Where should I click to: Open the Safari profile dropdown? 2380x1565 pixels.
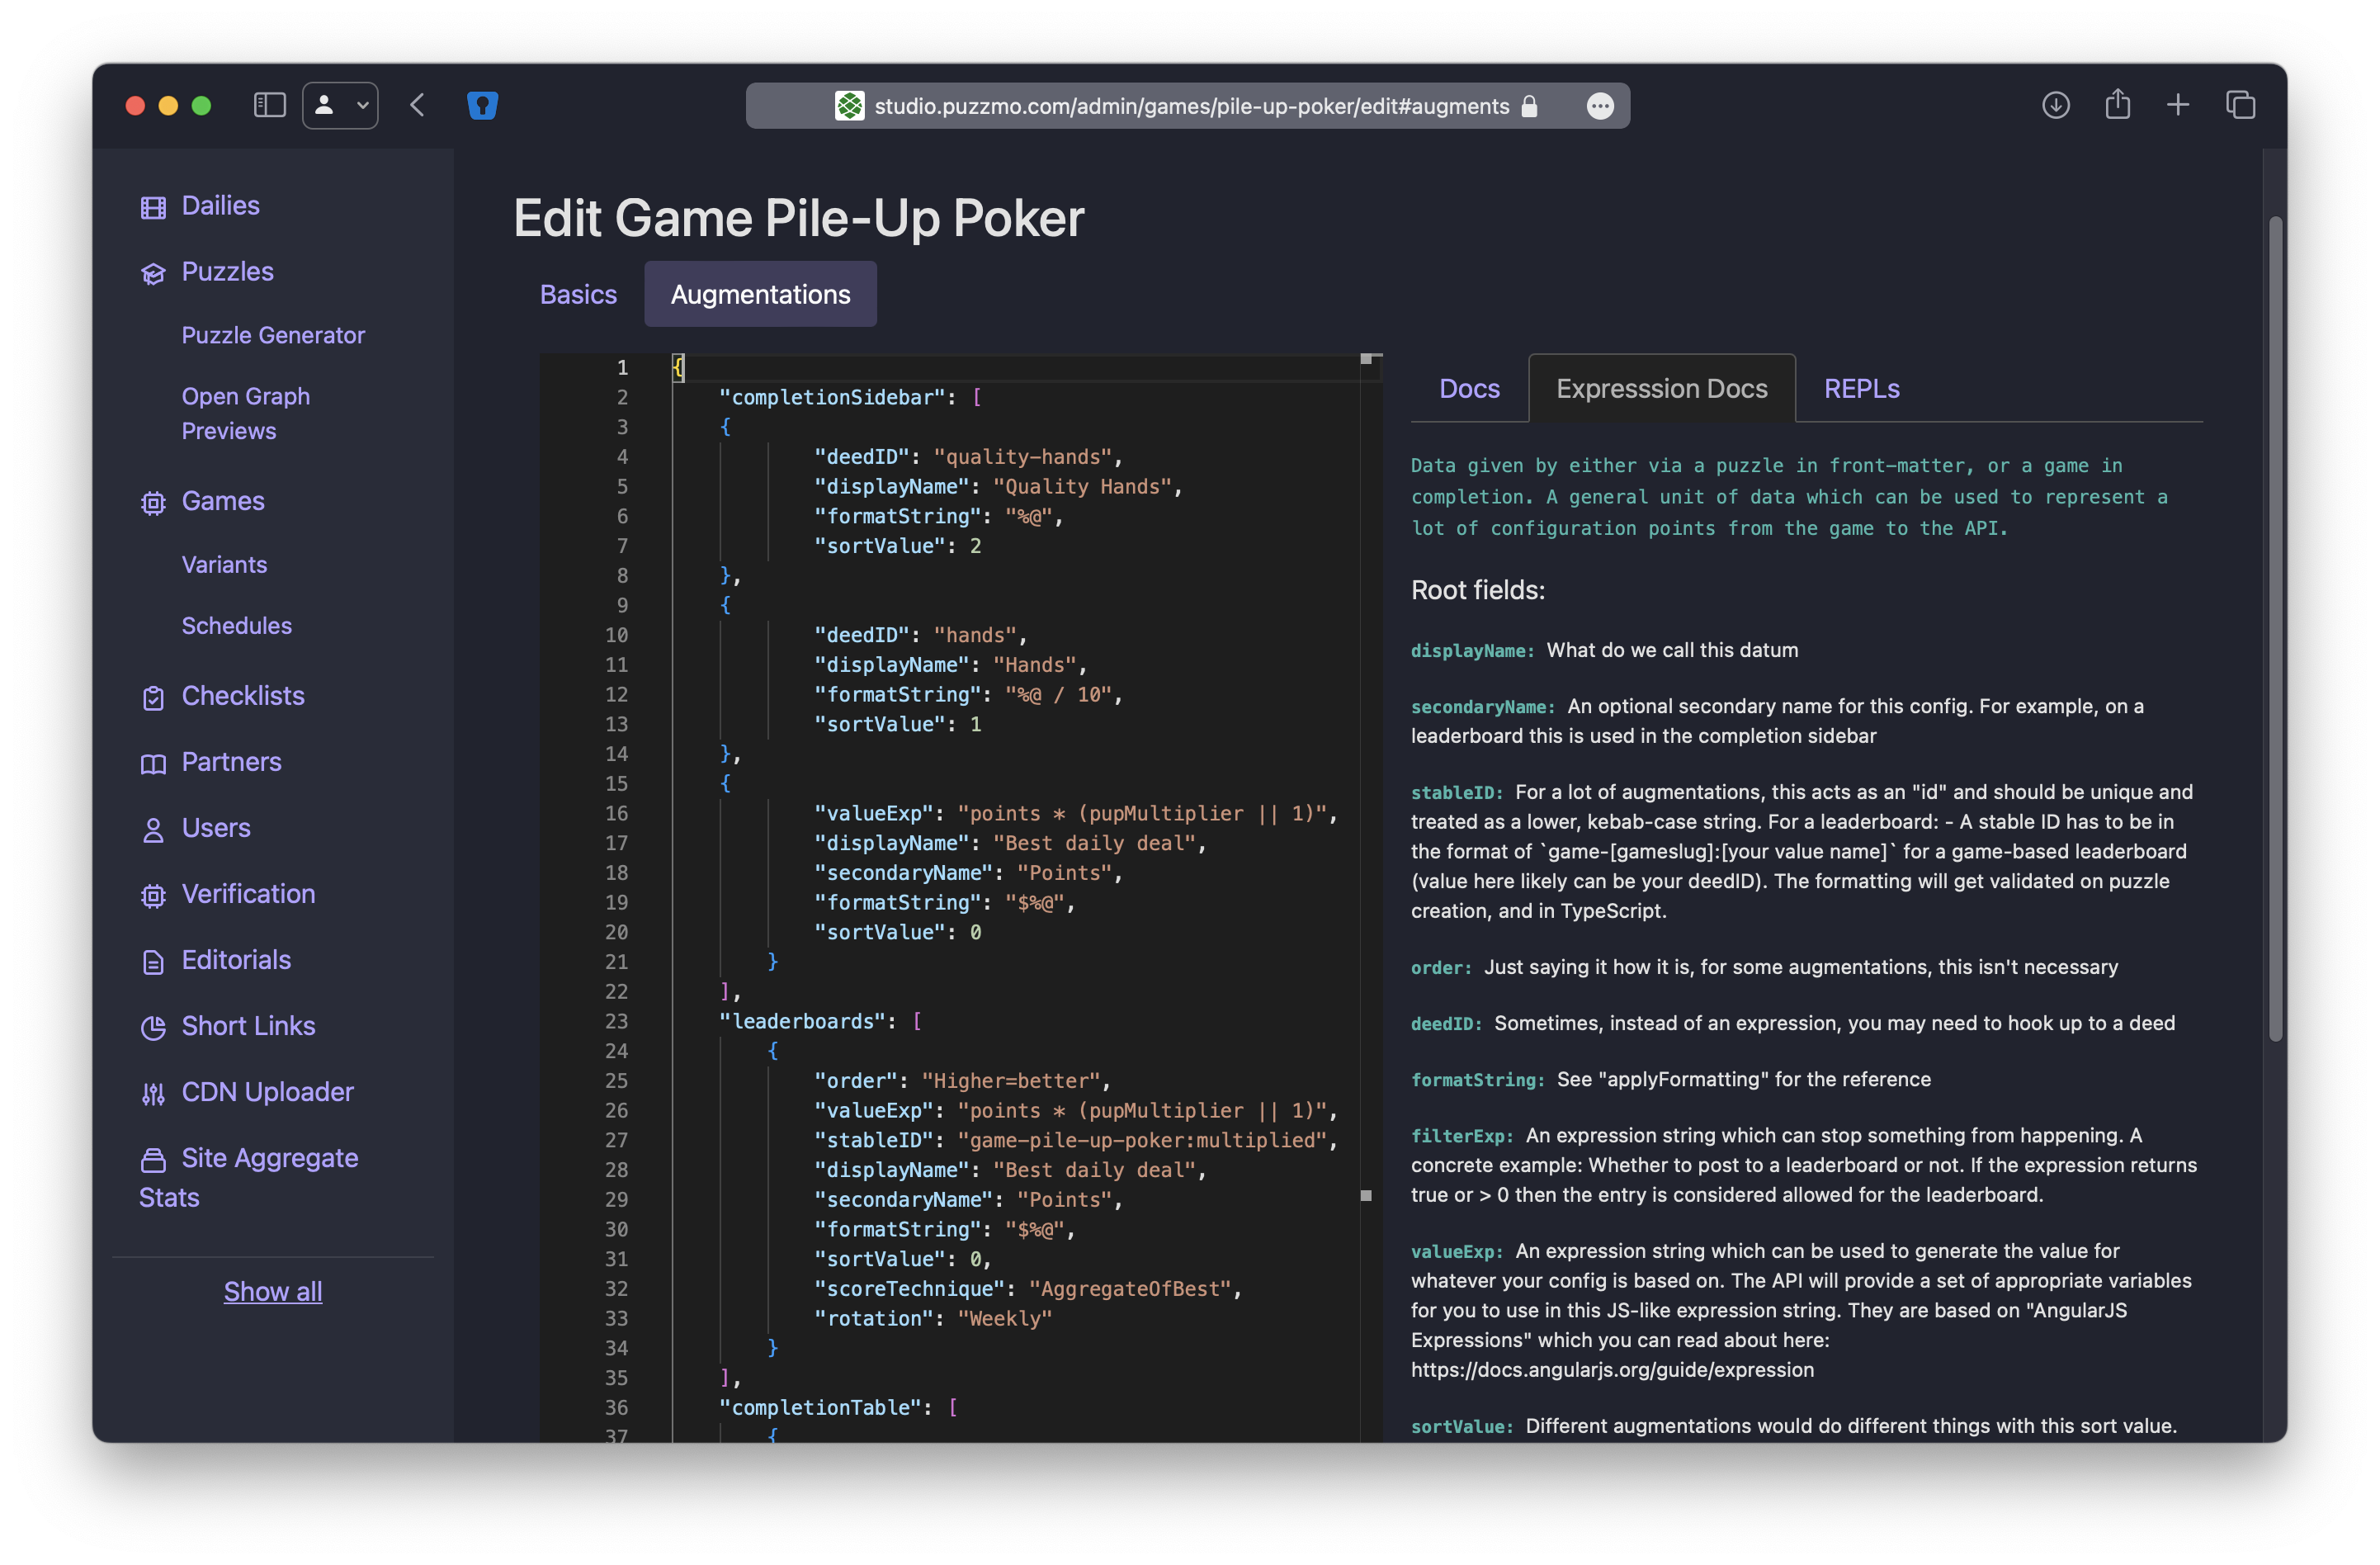coord(340,105)
